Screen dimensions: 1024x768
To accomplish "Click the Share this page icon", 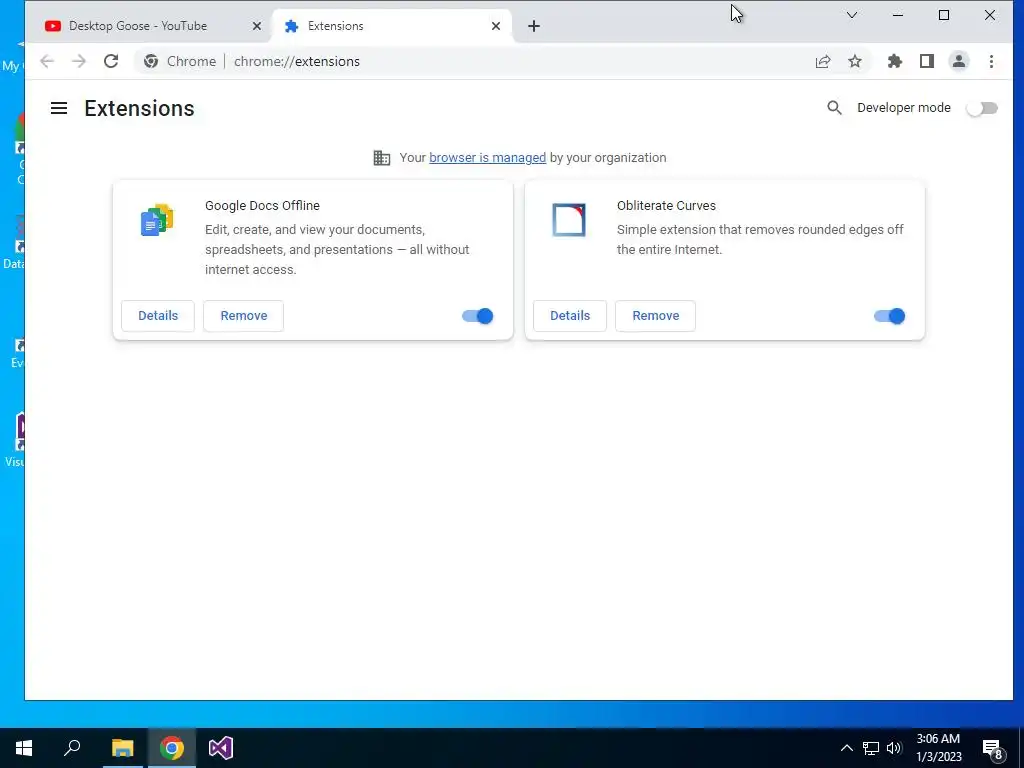I will click(823, 61).
